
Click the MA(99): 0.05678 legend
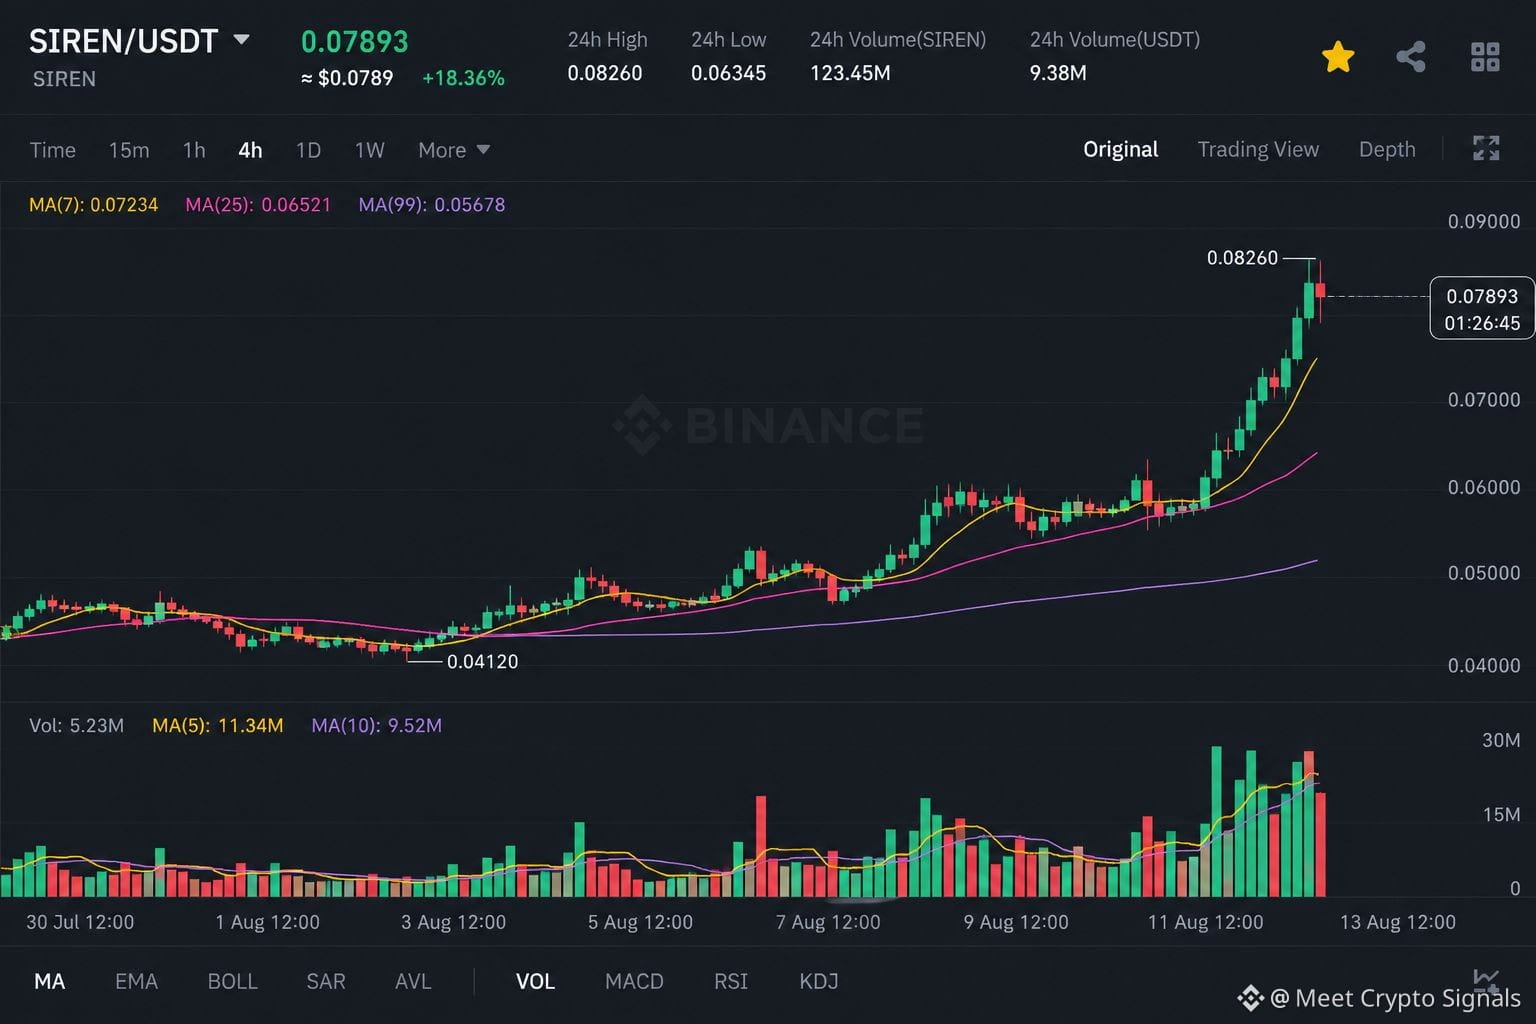coord(432,205)
